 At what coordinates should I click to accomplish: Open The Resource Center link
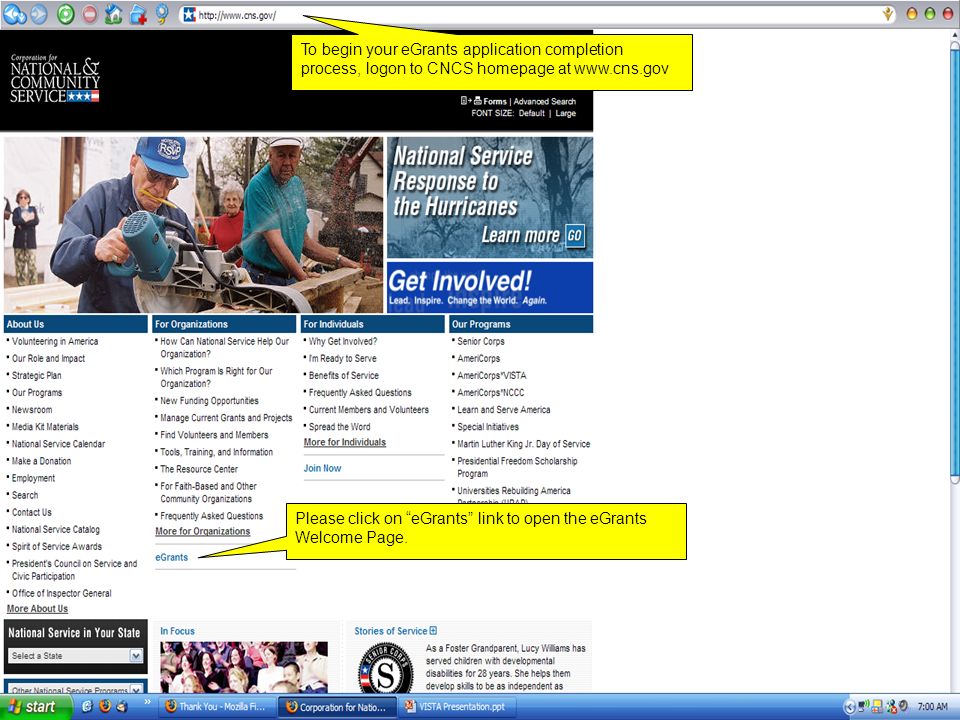pyautogui.click(x=199, y=470)
